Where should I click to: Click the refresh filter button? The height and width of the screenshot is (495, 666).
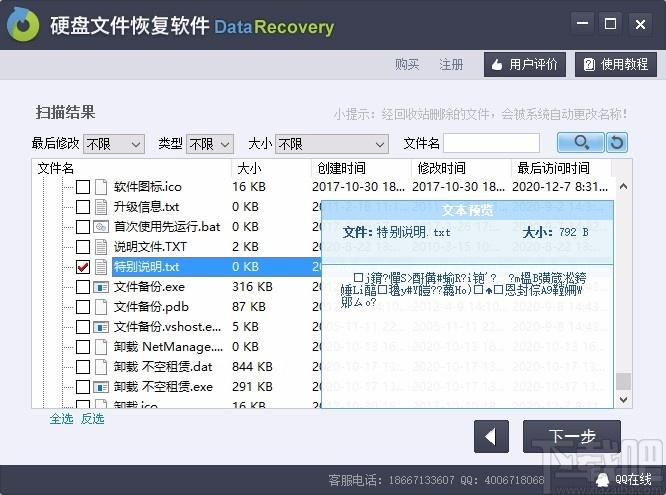[x=617, y=142]
